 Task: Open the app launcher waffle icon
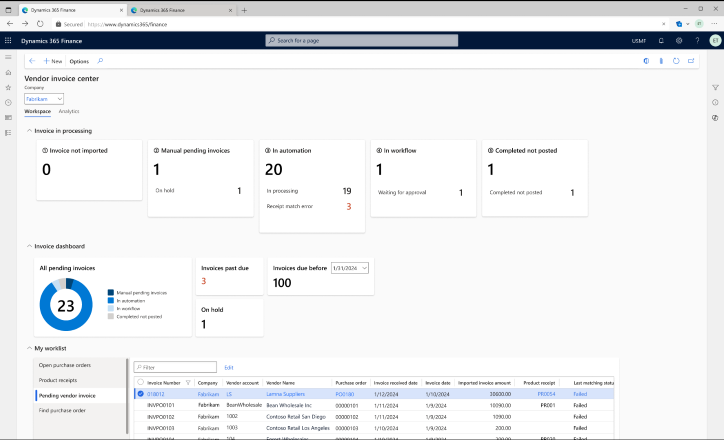(x=8, y=41)
